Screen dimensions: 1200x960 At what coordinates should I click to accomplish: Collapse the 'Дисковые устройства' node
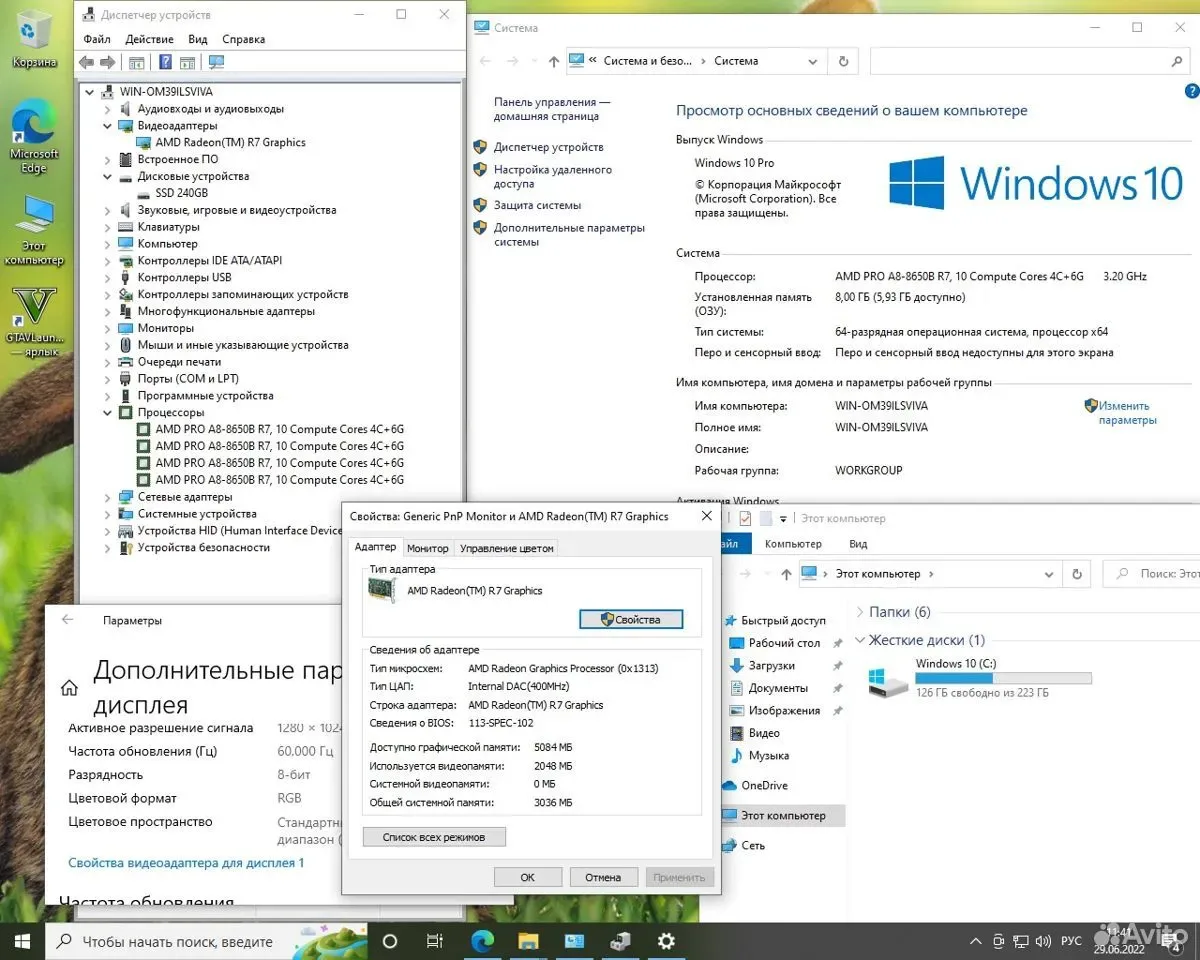[x=108, y=176]
